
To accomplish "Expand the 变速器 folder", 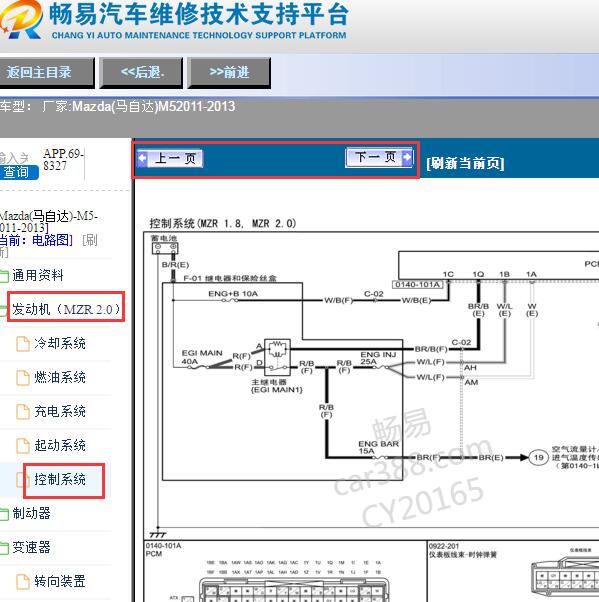I will tap(31, 547).
